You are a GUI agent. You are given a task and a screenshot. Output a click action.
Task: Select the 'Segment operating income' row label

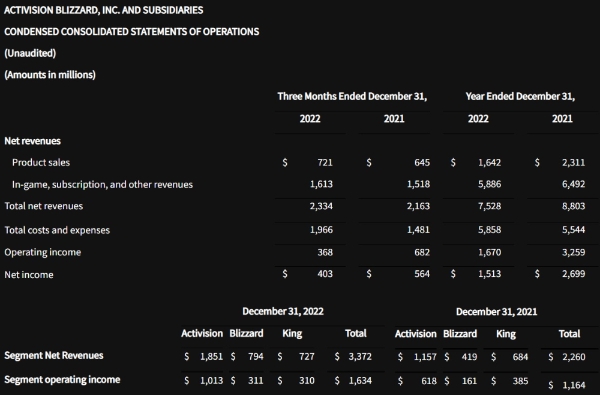62,380
